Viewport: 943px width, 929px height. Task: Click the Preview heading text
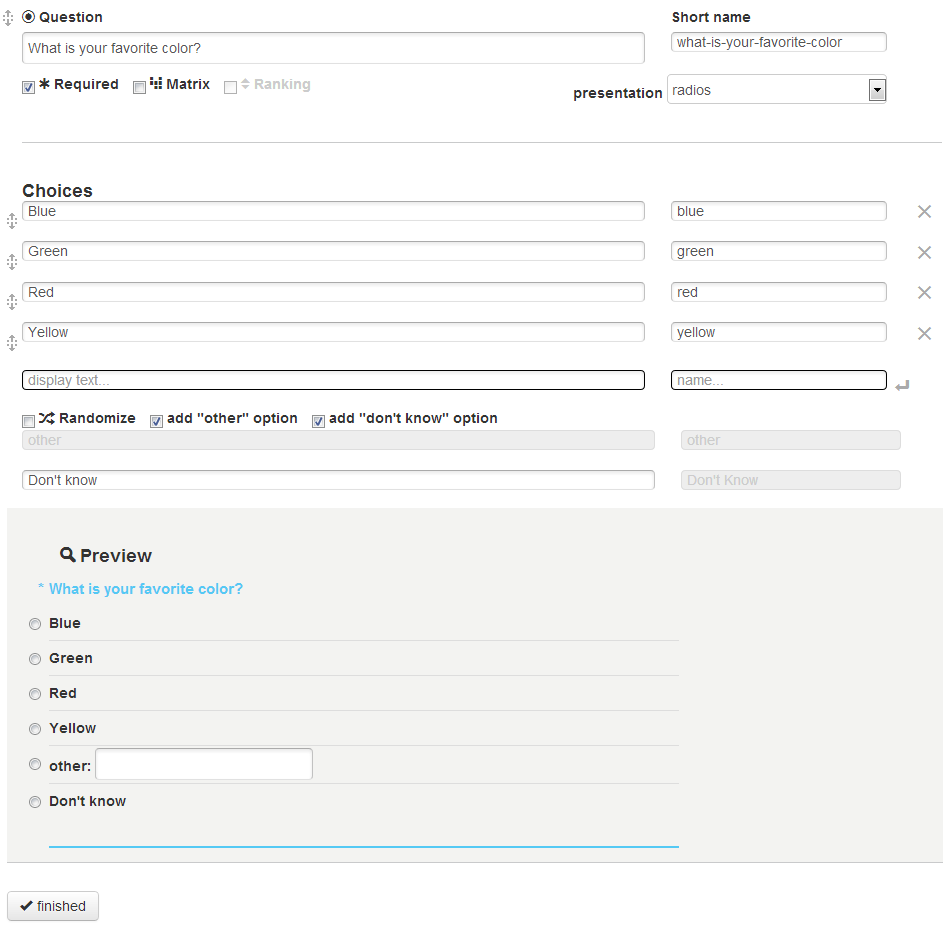(115, 556)
